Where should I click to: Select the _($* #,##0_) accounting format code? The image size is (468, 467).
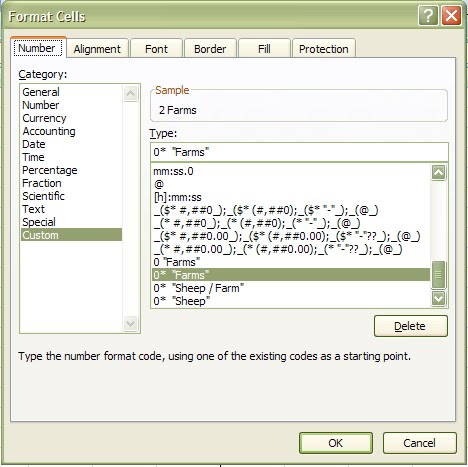tap(291, 210)
